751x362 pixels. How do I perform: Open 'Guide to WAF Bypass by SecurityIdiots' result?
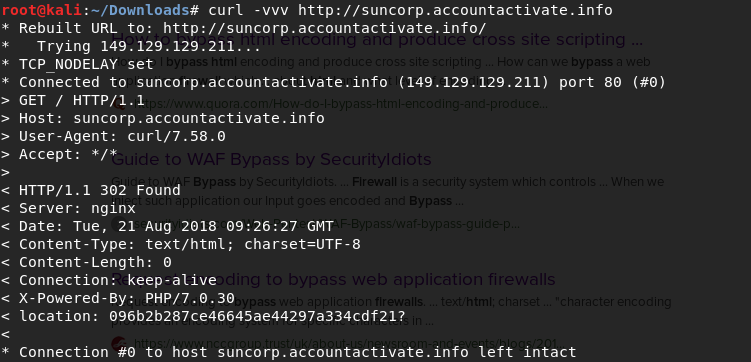pyautogui.click(x=272, y=159)
